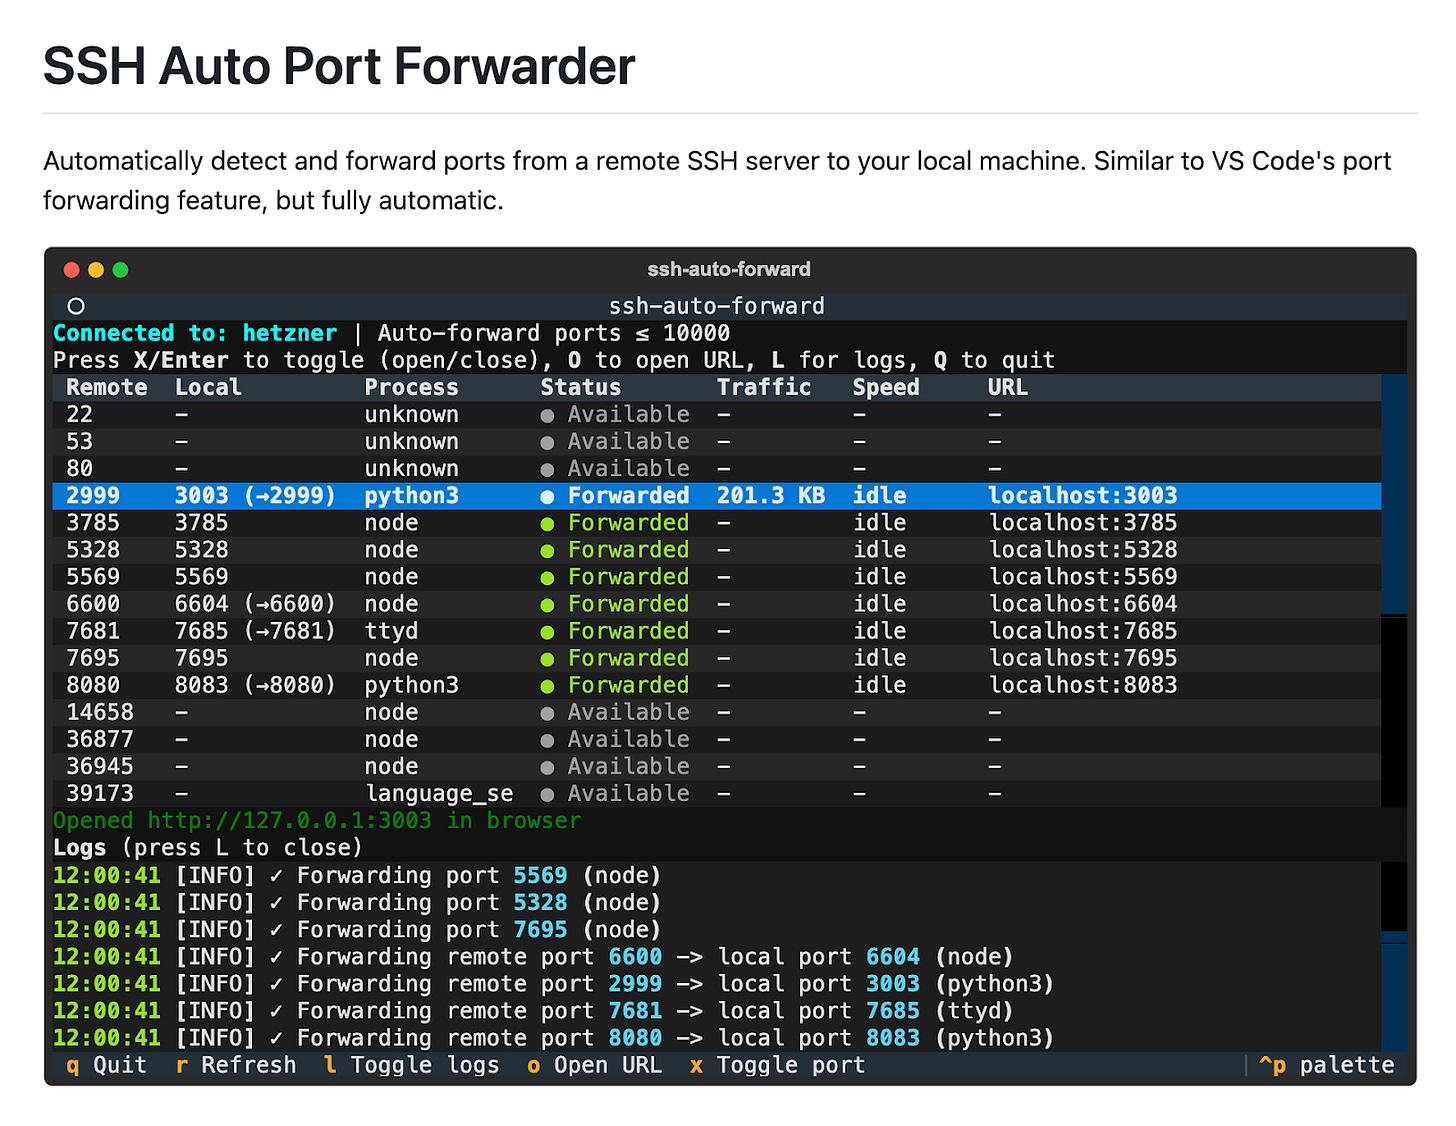Select the row for remote port 36945
This screenshot has width=1456, height=1126.
pyautogui.click(x=716, y=766)
